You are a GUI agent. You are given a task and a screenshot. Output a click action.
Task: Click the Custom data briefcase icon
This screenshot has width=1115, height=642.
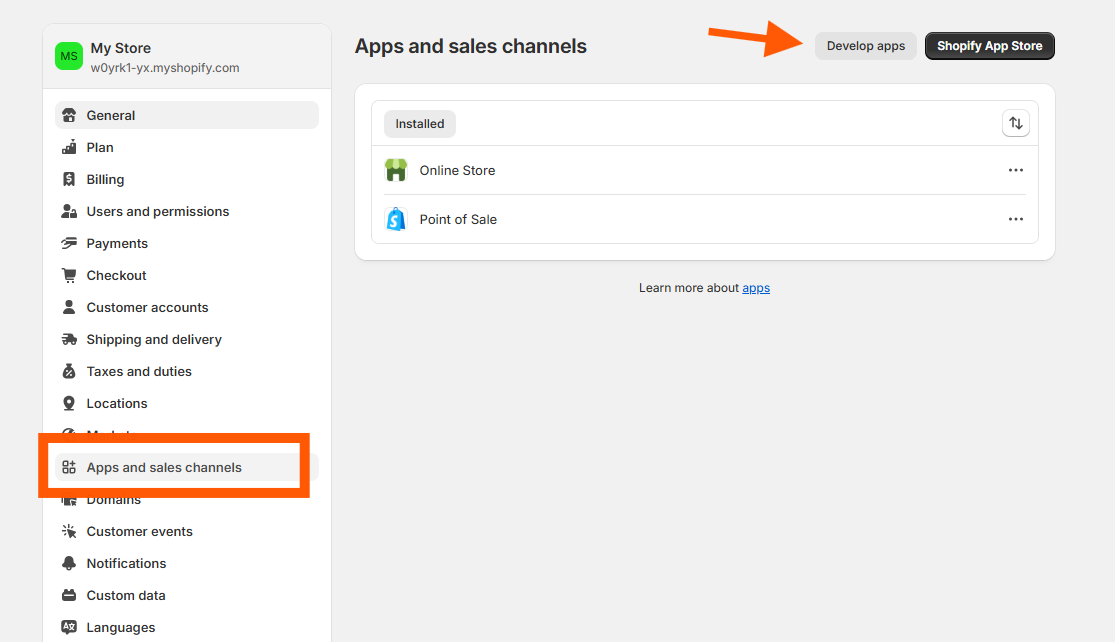69,595
